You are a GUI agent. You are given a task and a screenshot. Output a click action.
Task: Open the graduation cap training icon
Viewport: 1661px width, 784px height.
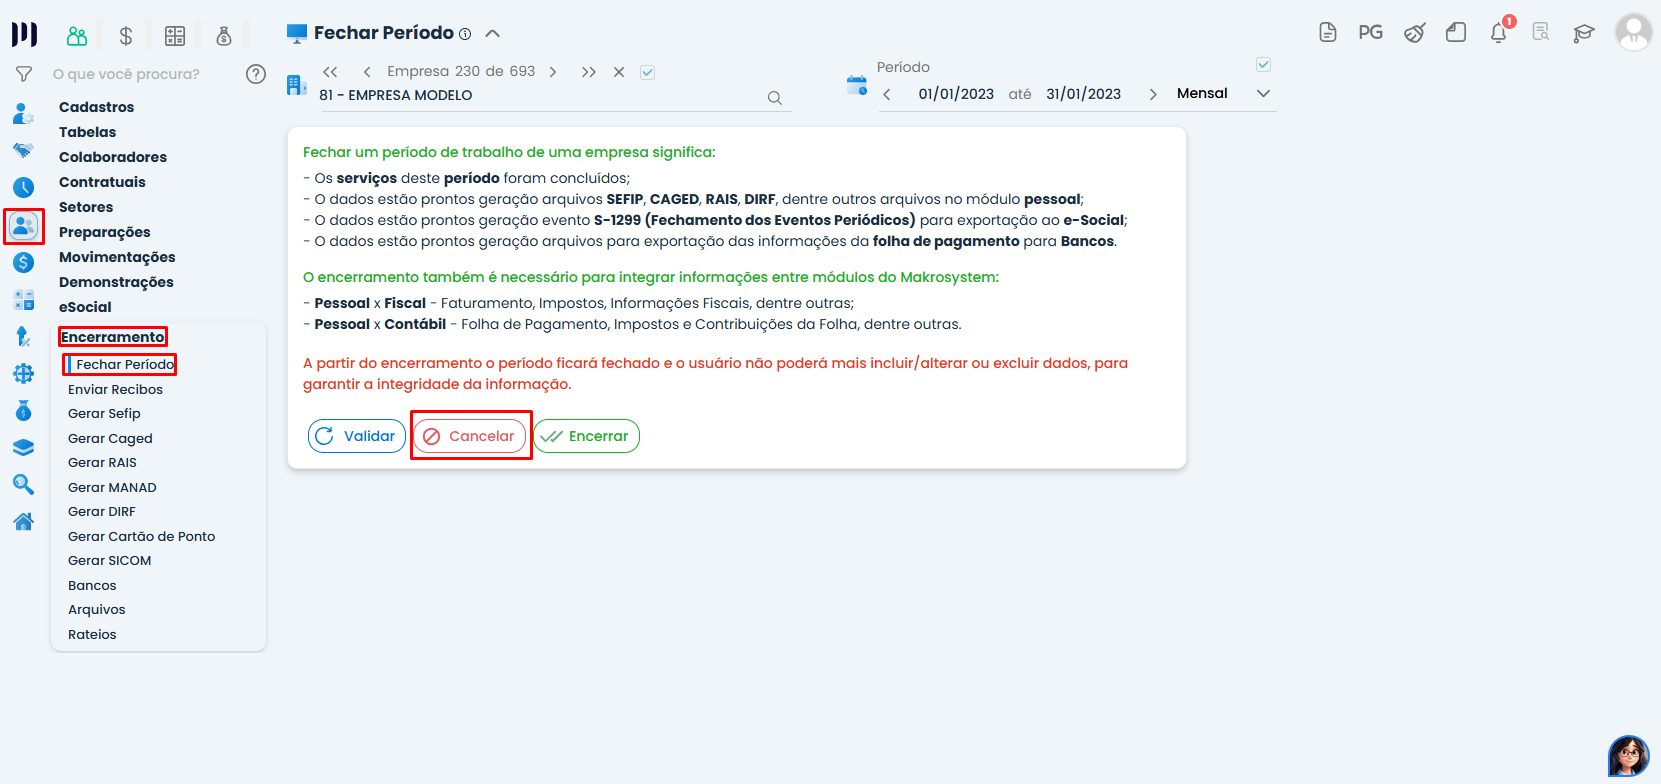coord(1583,33)
